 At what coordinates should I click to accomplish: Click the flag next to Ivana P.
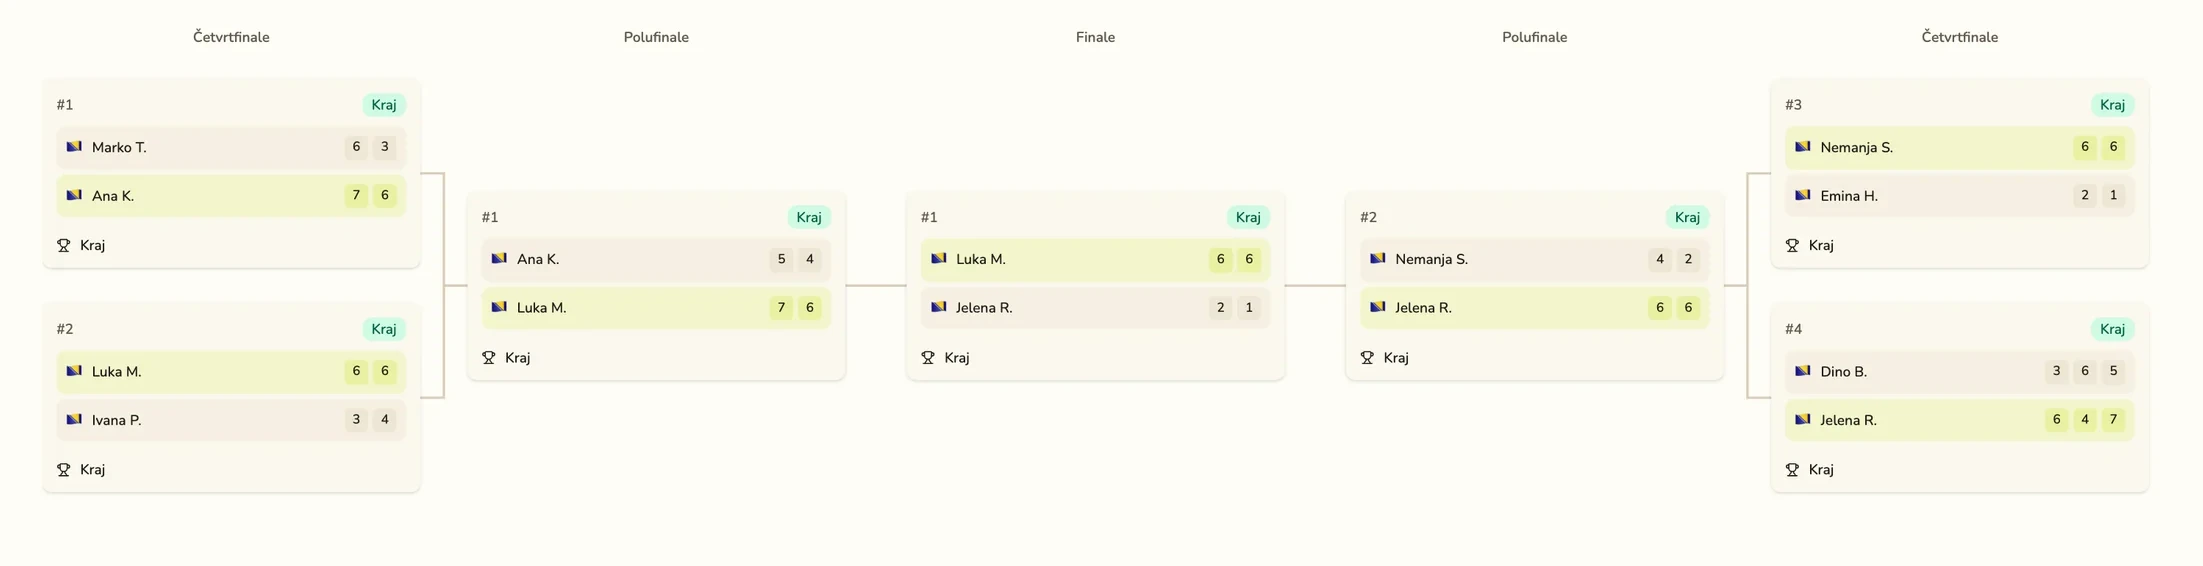[x=74, y=420]
